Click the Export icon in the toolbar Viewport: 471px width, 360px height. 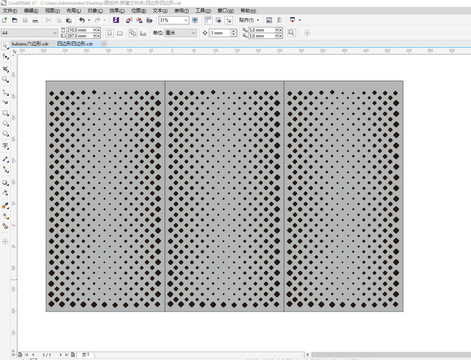click(139, 20)
